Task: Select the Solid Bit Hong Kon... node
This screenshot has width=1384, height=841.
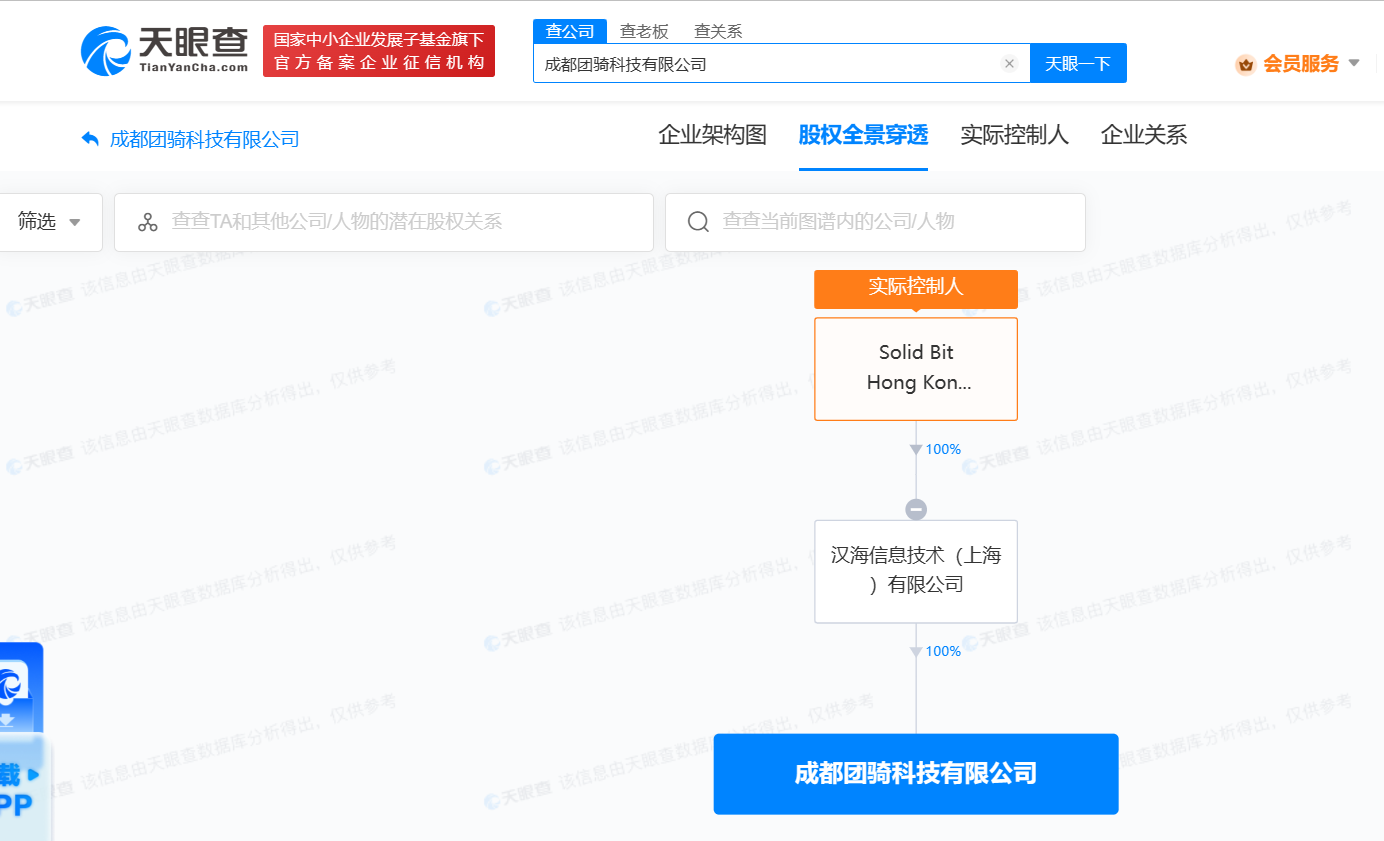Action: tap(916, 369)
